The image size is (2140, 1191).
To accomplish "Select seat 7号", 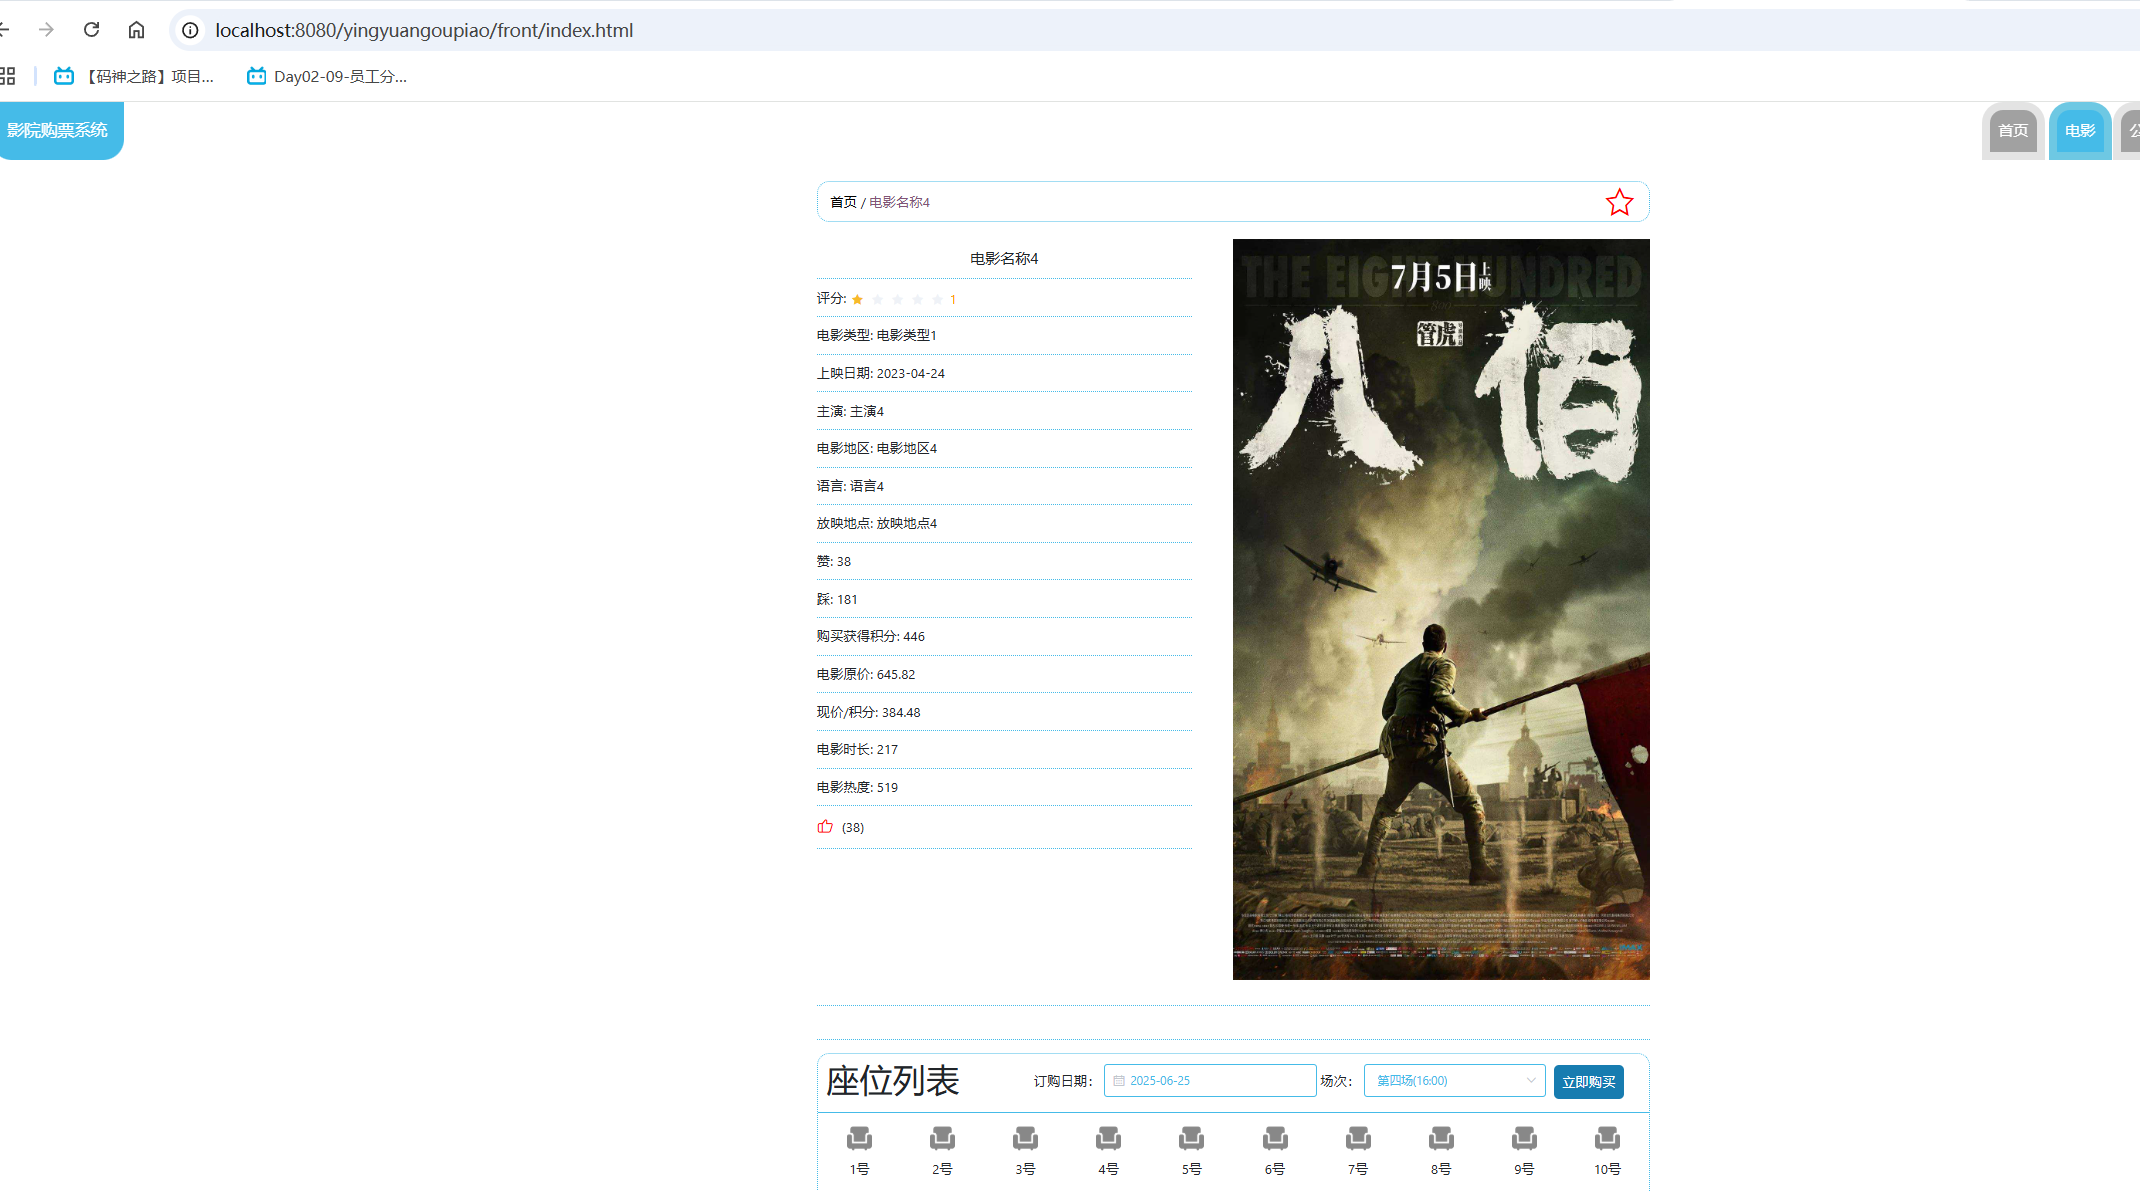I will [1358, 1150].
